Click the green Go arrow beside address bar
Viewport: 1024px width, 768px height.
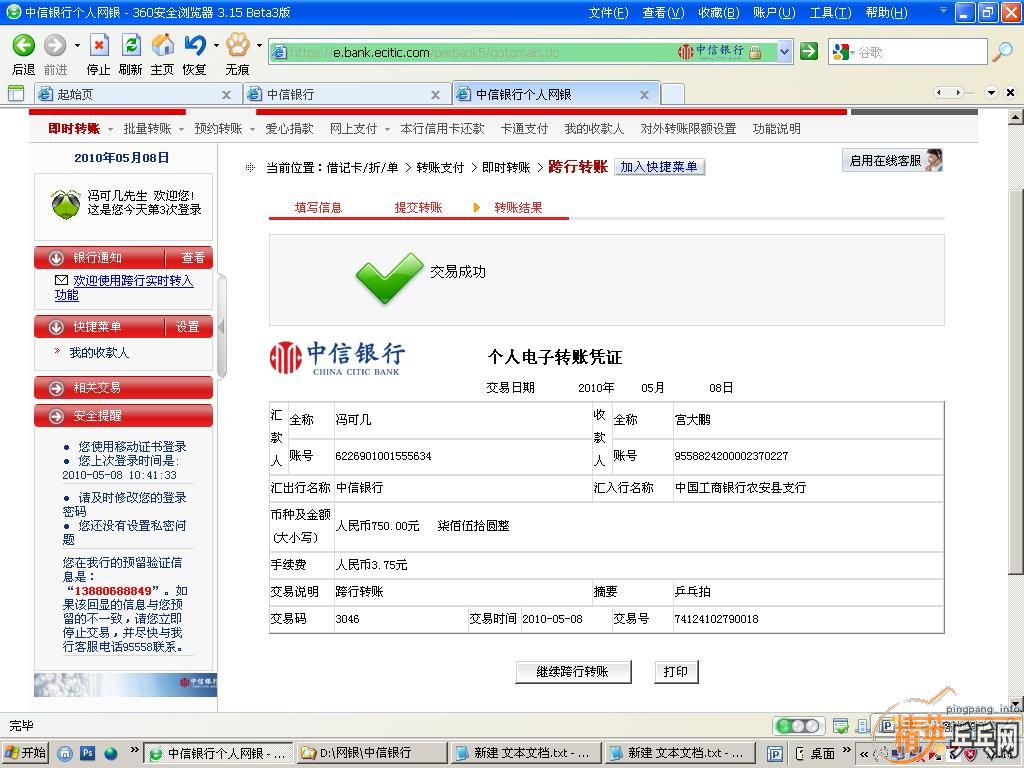(x=809, y=51)
